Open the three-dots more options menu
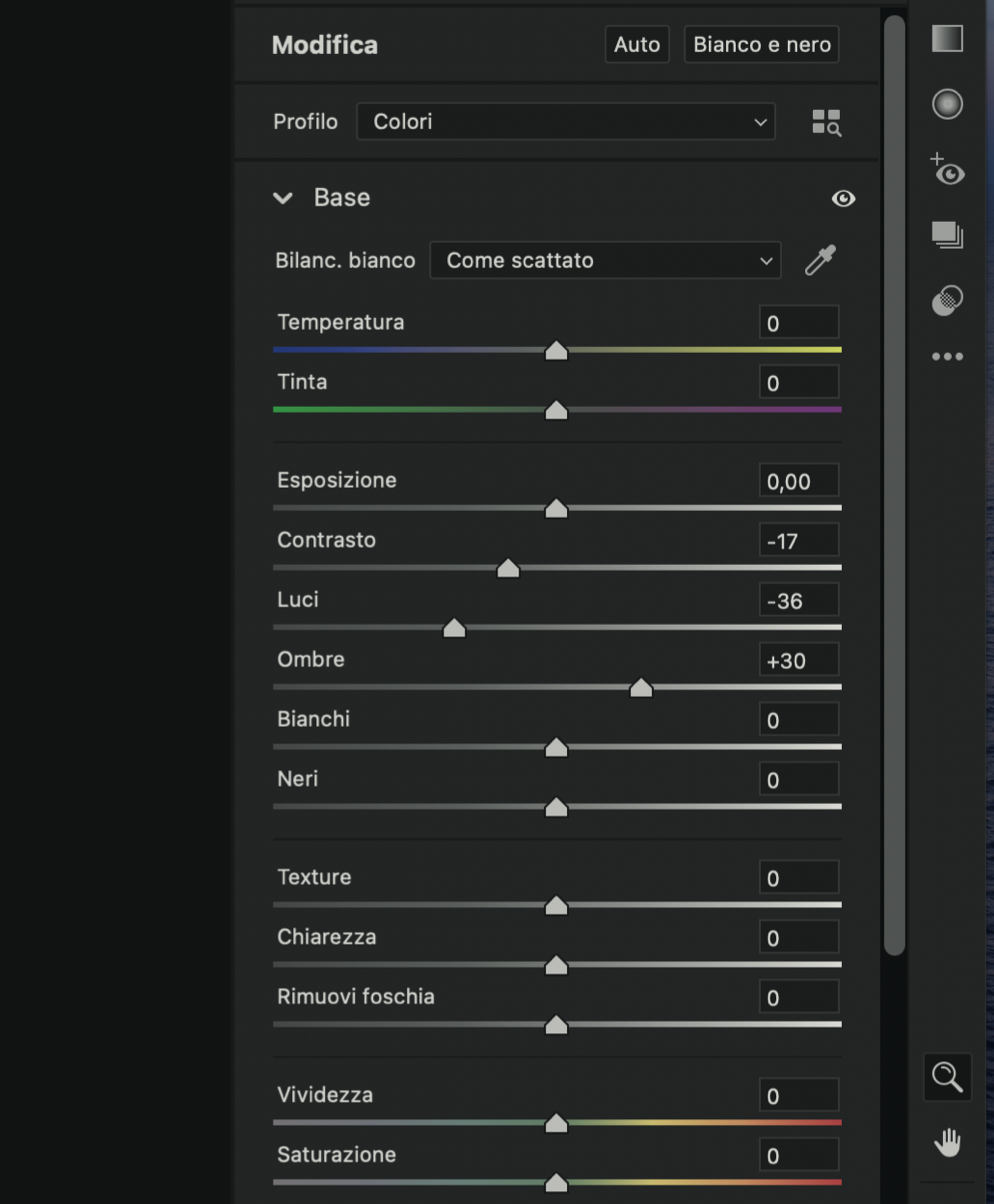 pyautogui.click(x=947, y=356)
